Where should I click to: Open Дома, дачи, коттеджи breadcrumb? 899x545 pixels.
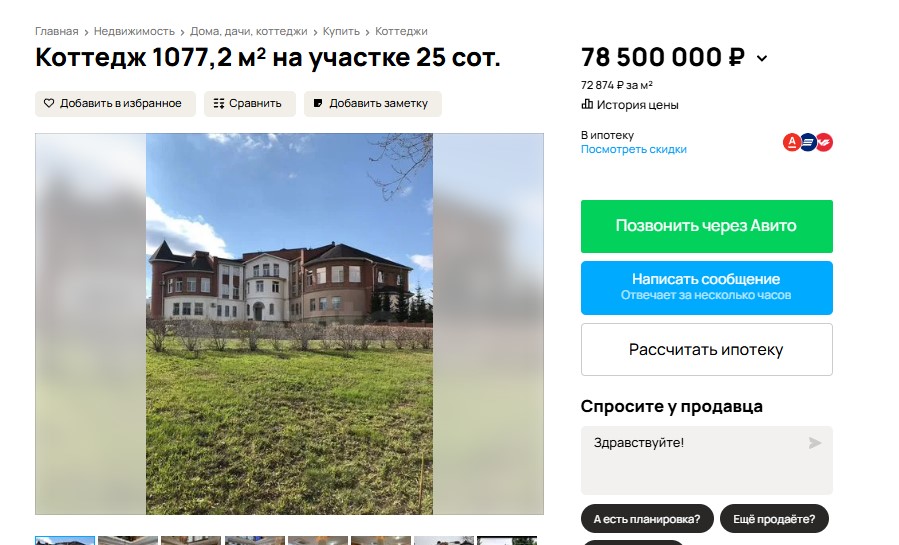pyautogui.click(x=249, y=31)
